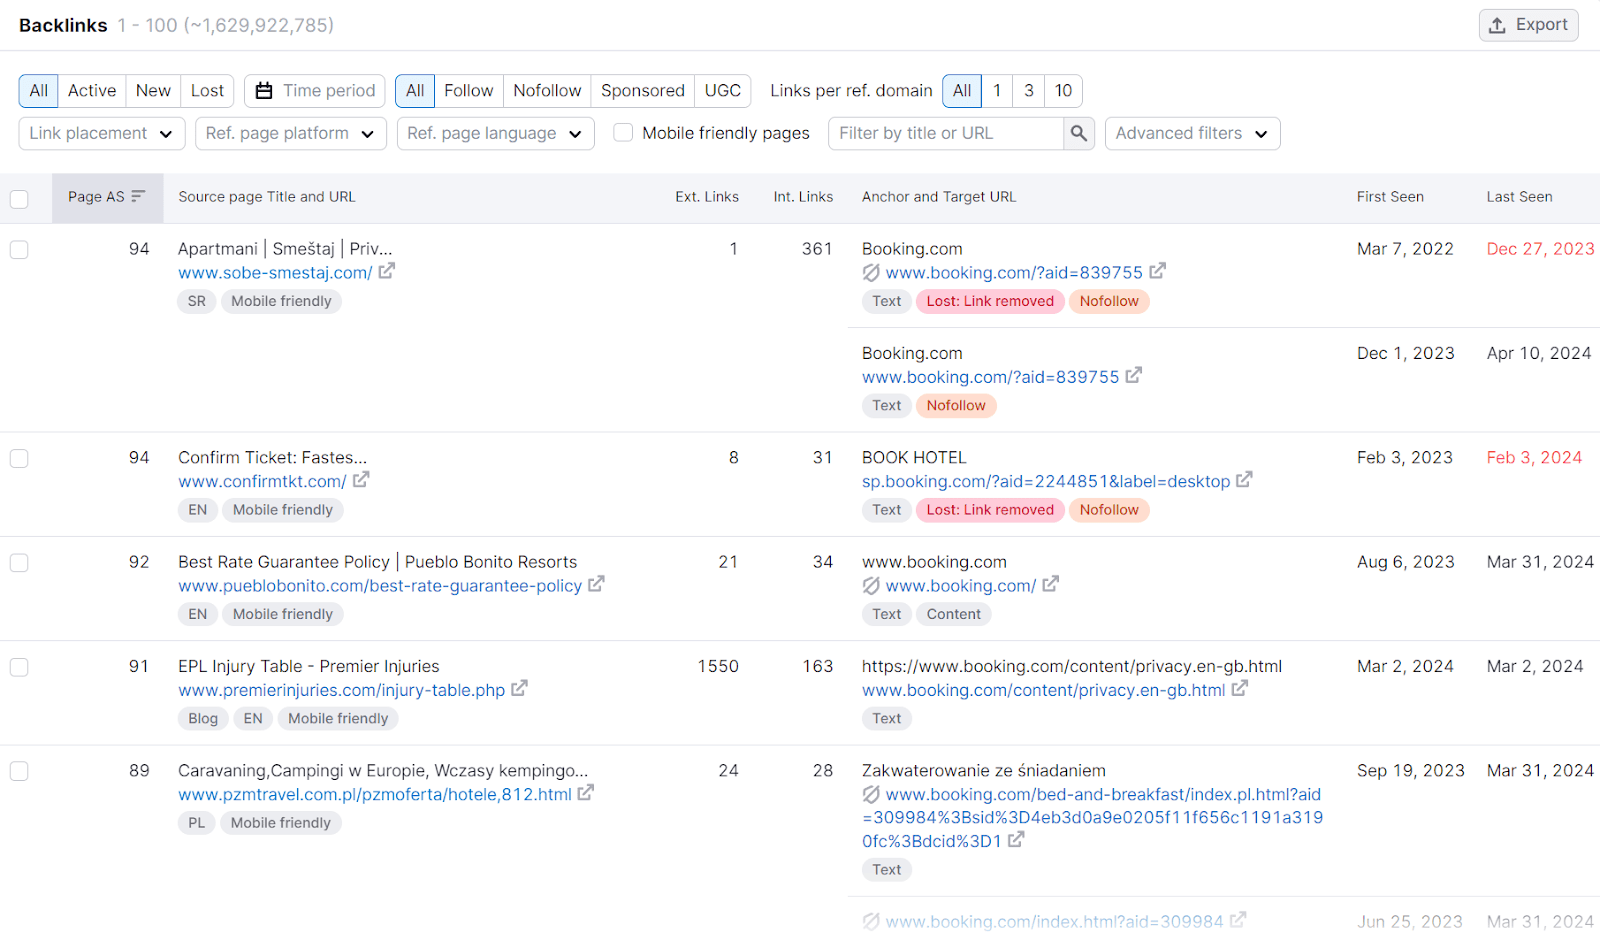Select All in links per ref. domain

tap(962, 91)
